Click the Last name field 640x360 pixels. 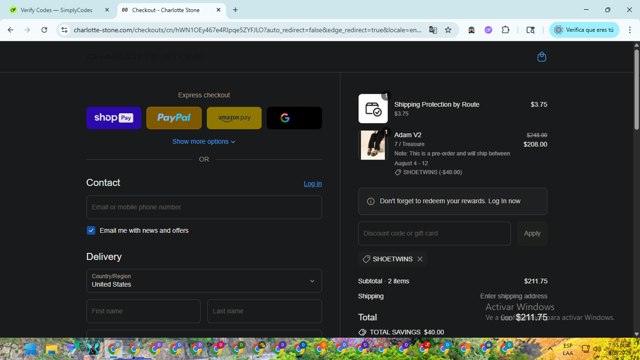point(264,311)
